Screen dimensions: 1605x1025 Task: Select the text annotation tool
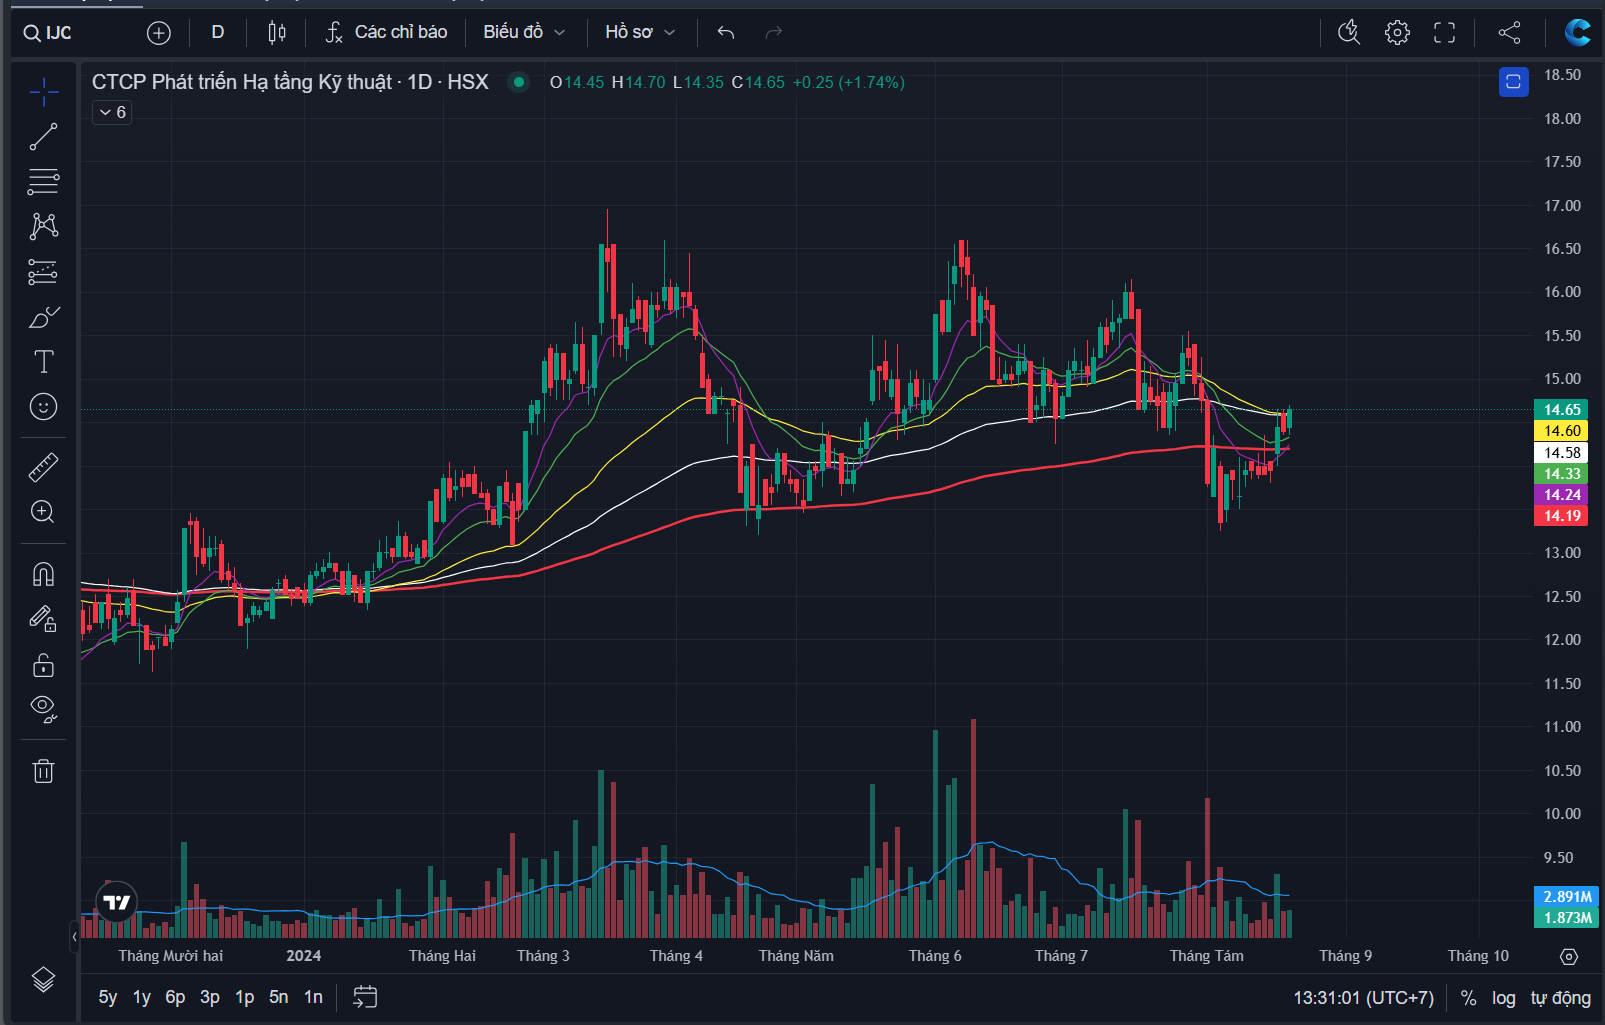pyautogui.click(x=43, y=362)
